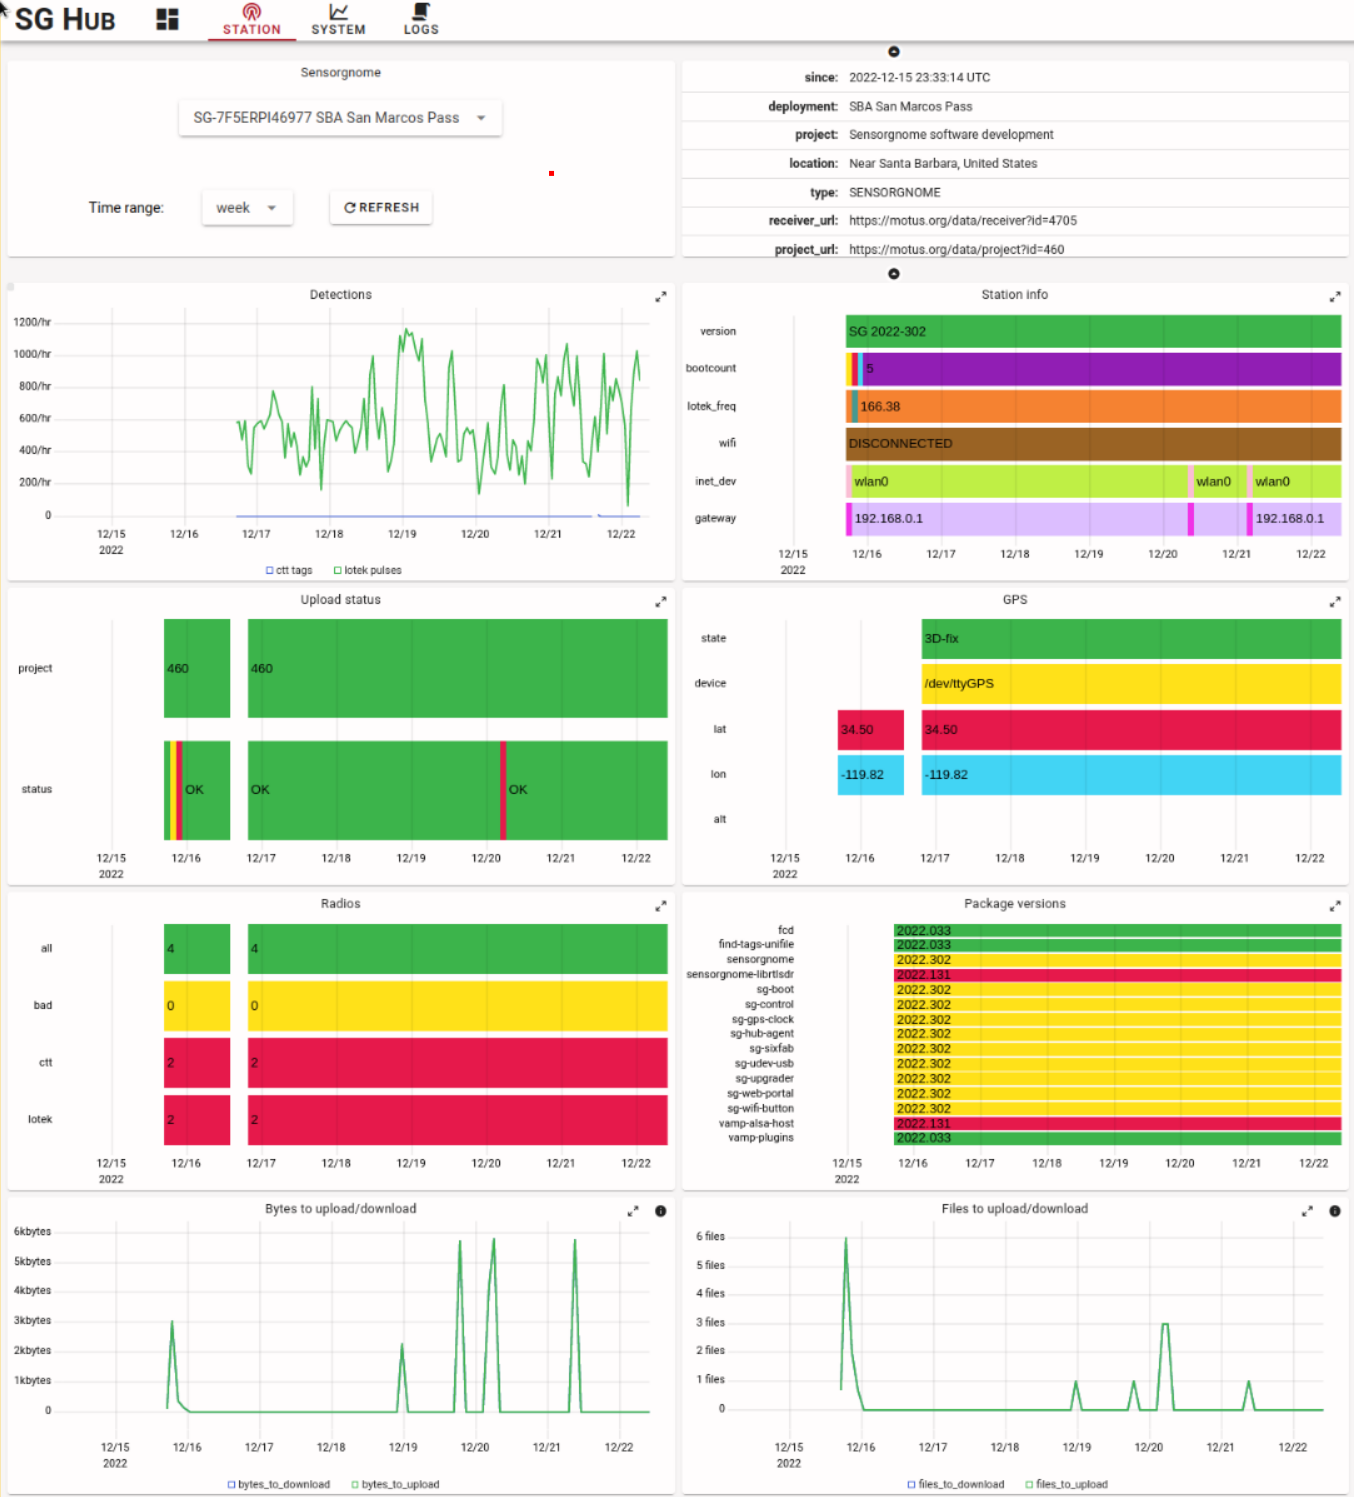Screen dimensions: 1354x1497
Task: Toggle the lotek pulses legend entry
Action: [x=366, y=570]
